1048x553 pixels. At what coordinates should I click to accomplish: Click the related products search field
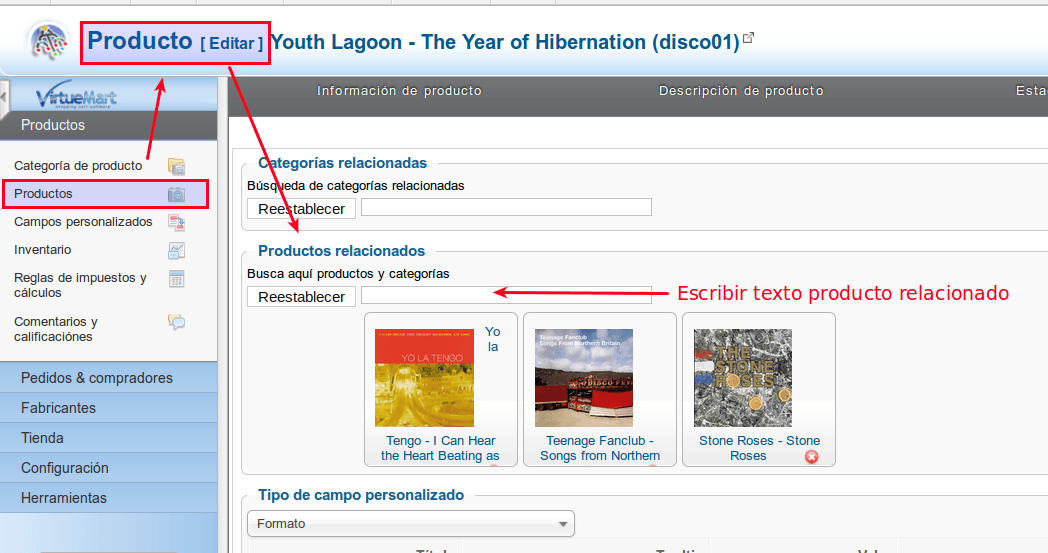pyautogui.click(x=506, y=295)
